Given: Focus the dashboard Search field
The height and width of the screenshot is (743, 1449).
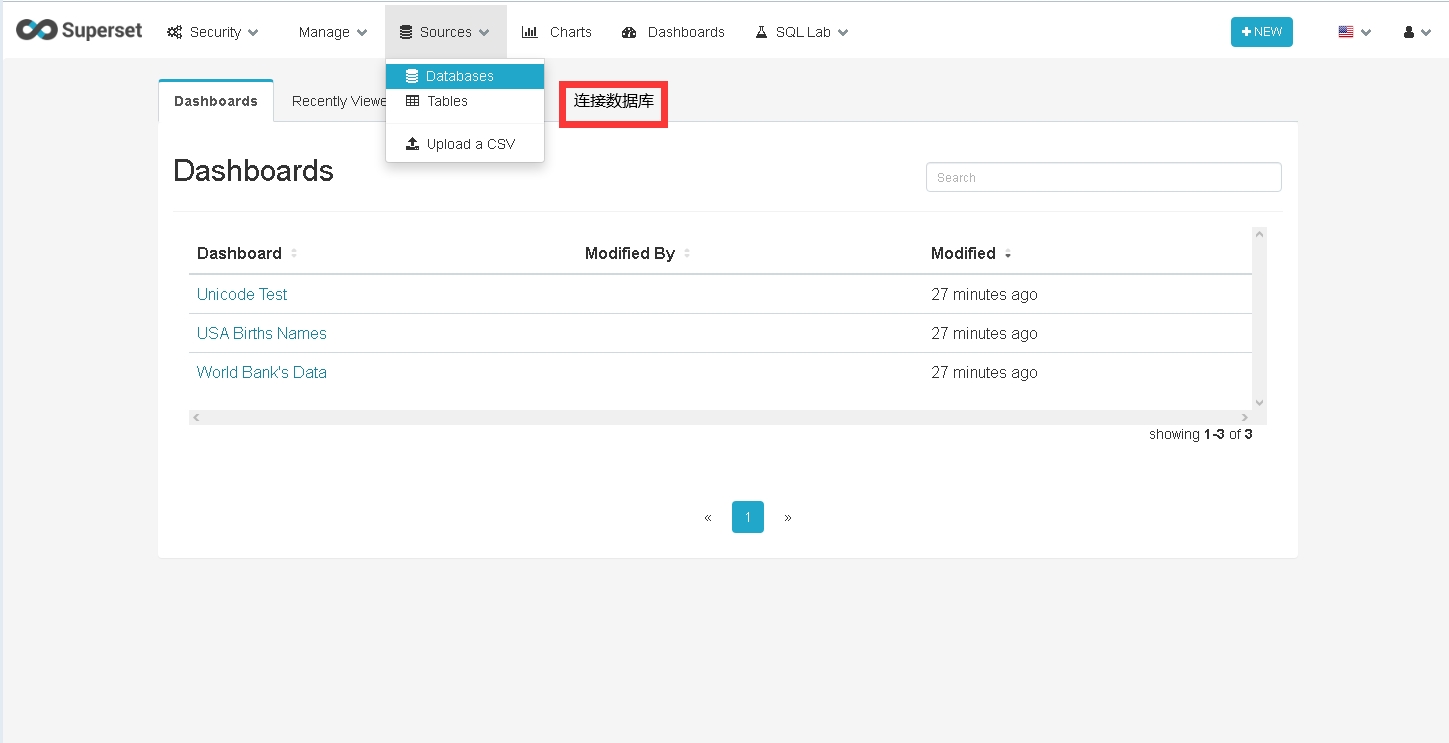Looking at the screenshot, I should pos(1104,177).
